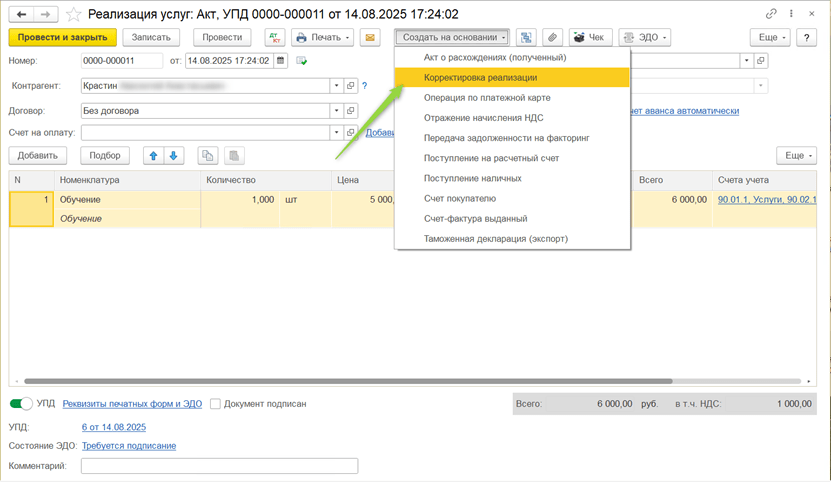Open the Требуется подписание link
The width and height of the screenshot is (831, 482).
click(129, 446)
